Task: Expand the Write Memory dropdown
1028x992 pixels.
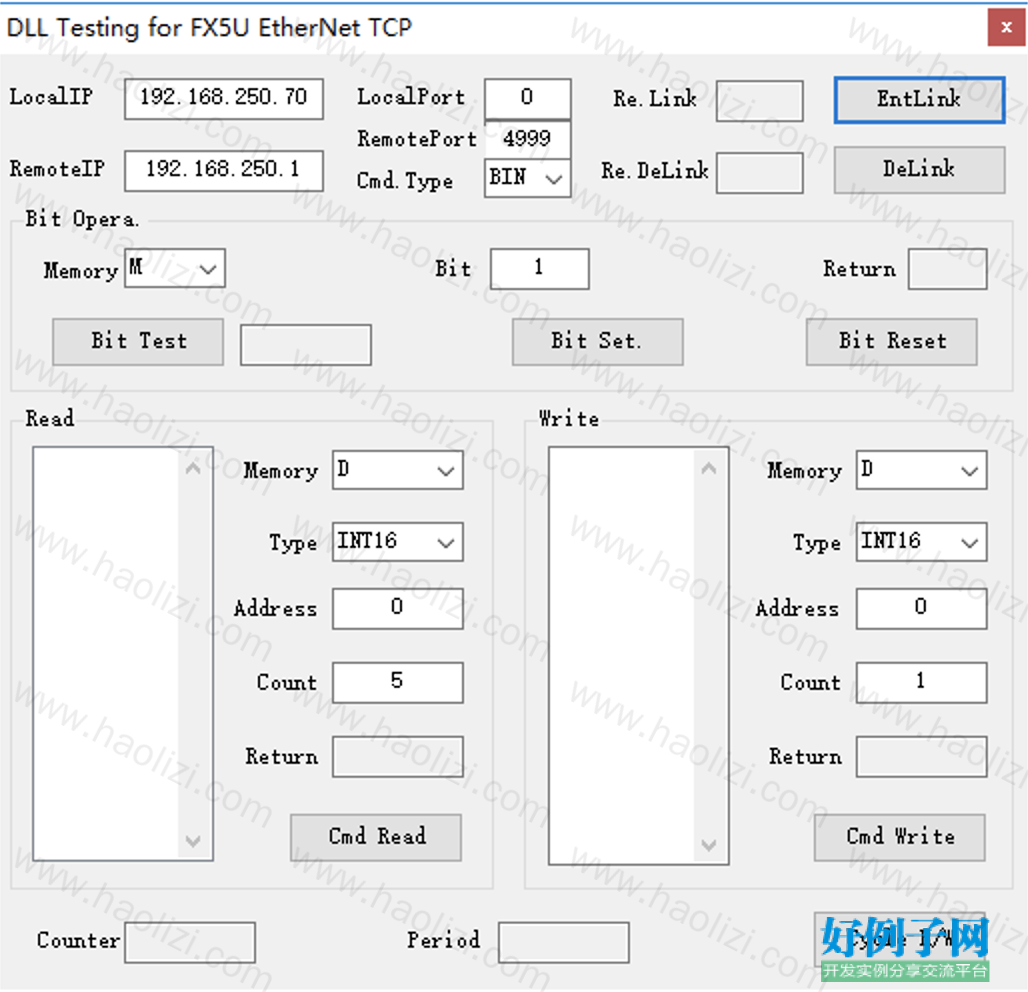Action: click(x=921, y=470)
